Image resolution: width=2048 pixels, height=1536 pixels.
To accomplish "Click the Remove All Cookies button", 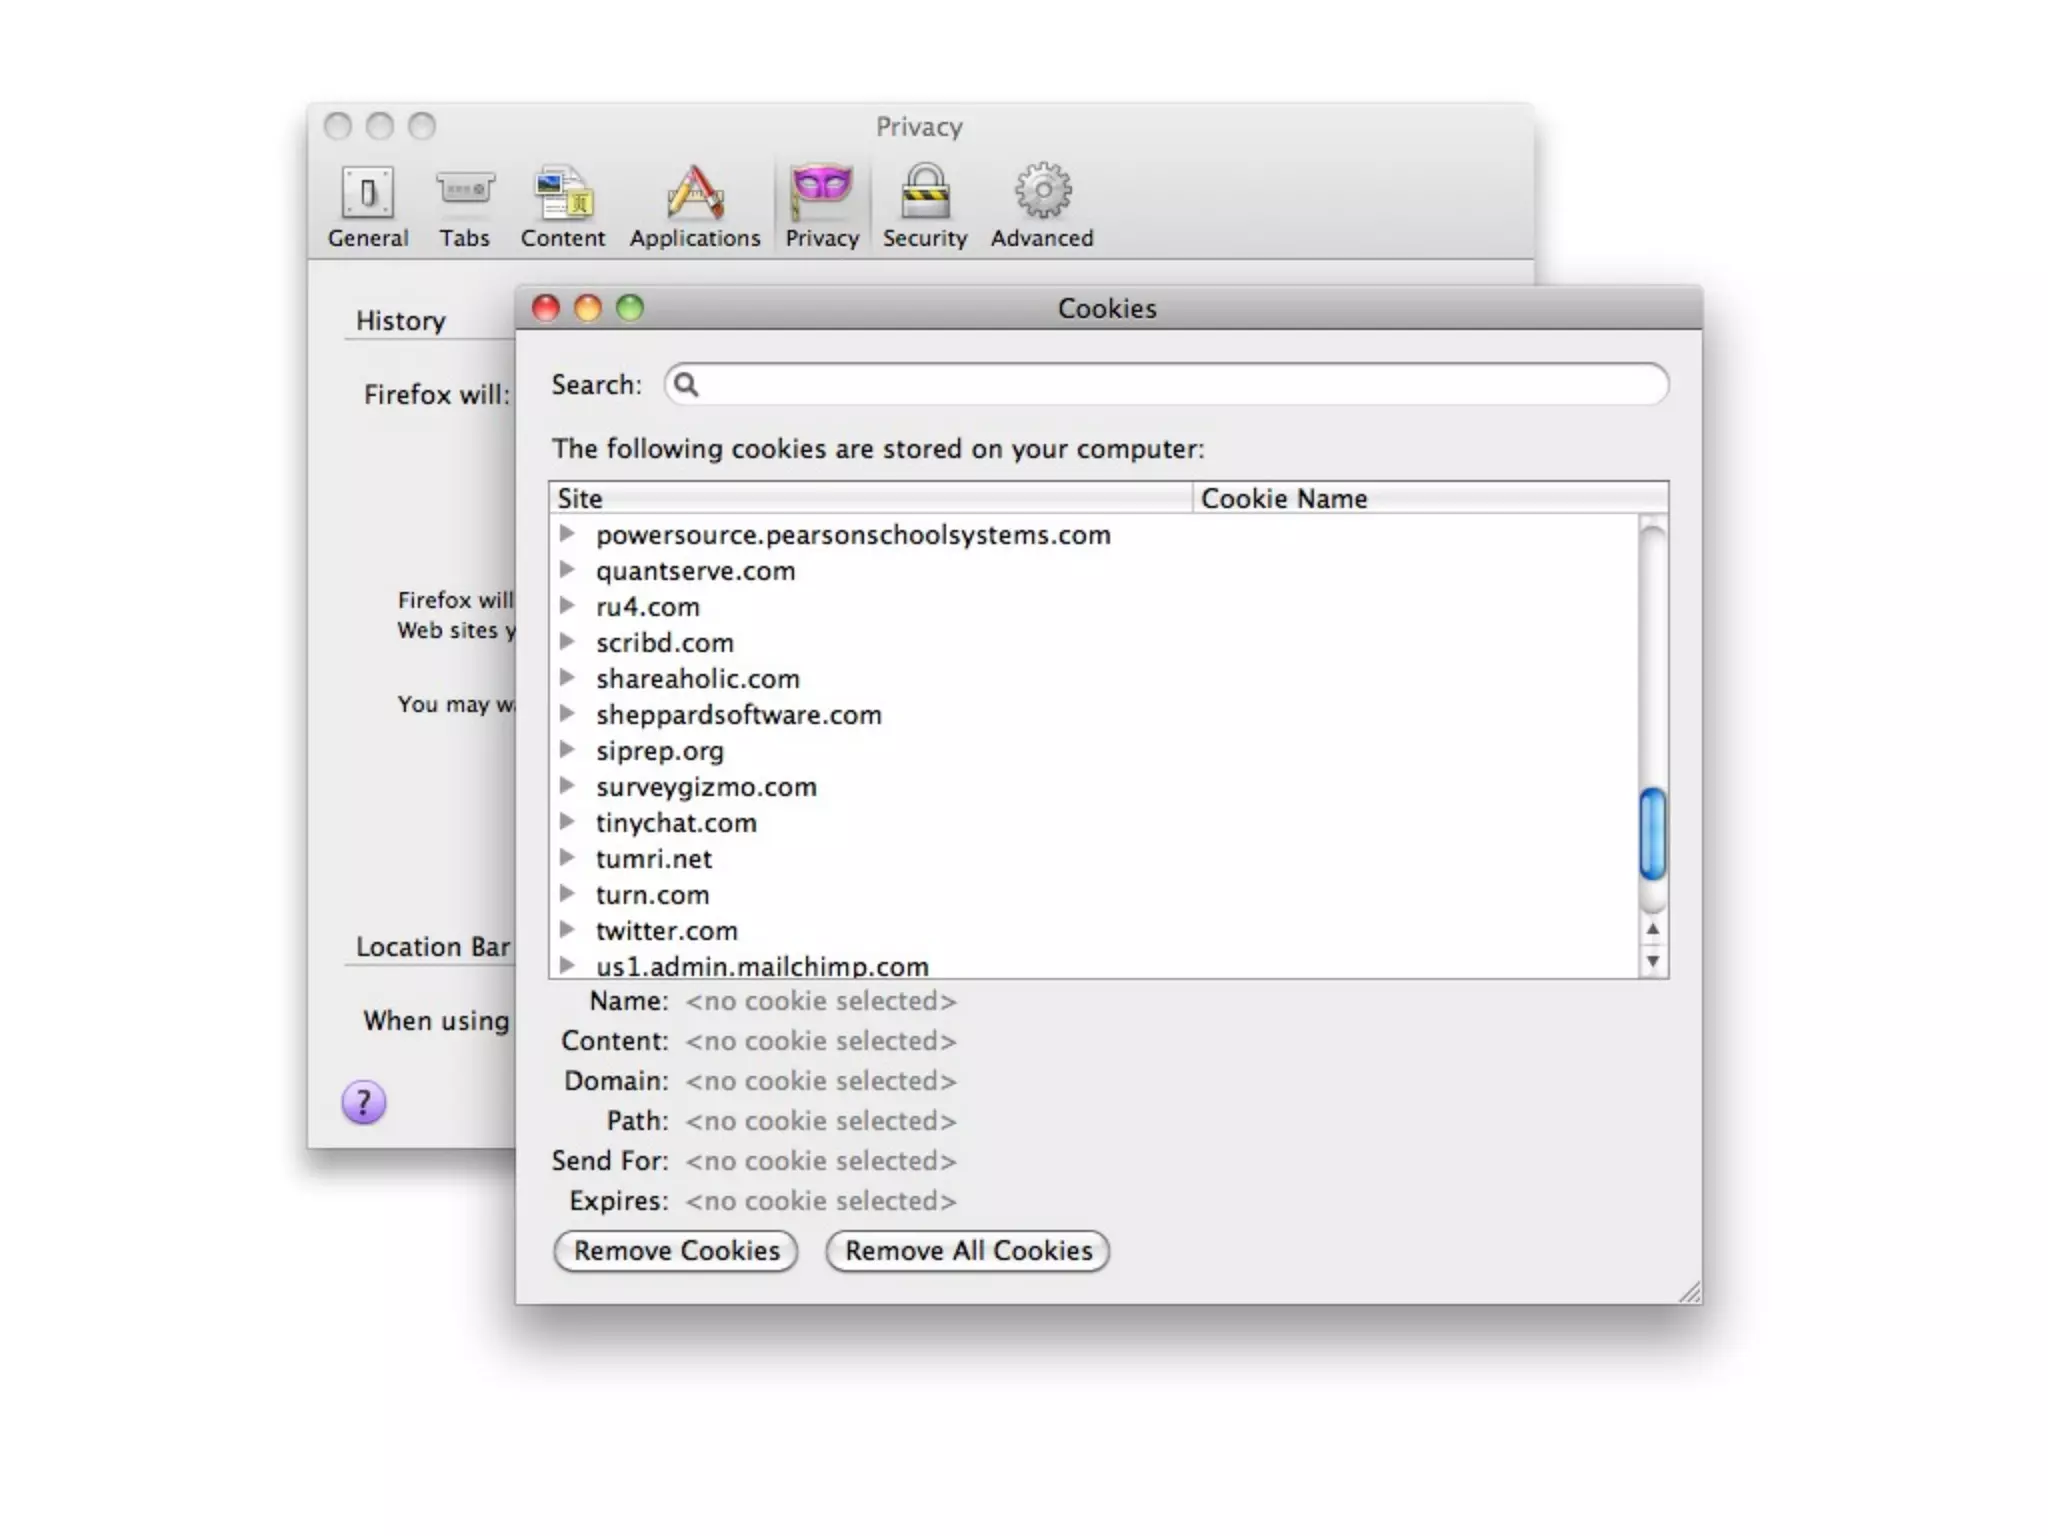I will click(968, 1251).
